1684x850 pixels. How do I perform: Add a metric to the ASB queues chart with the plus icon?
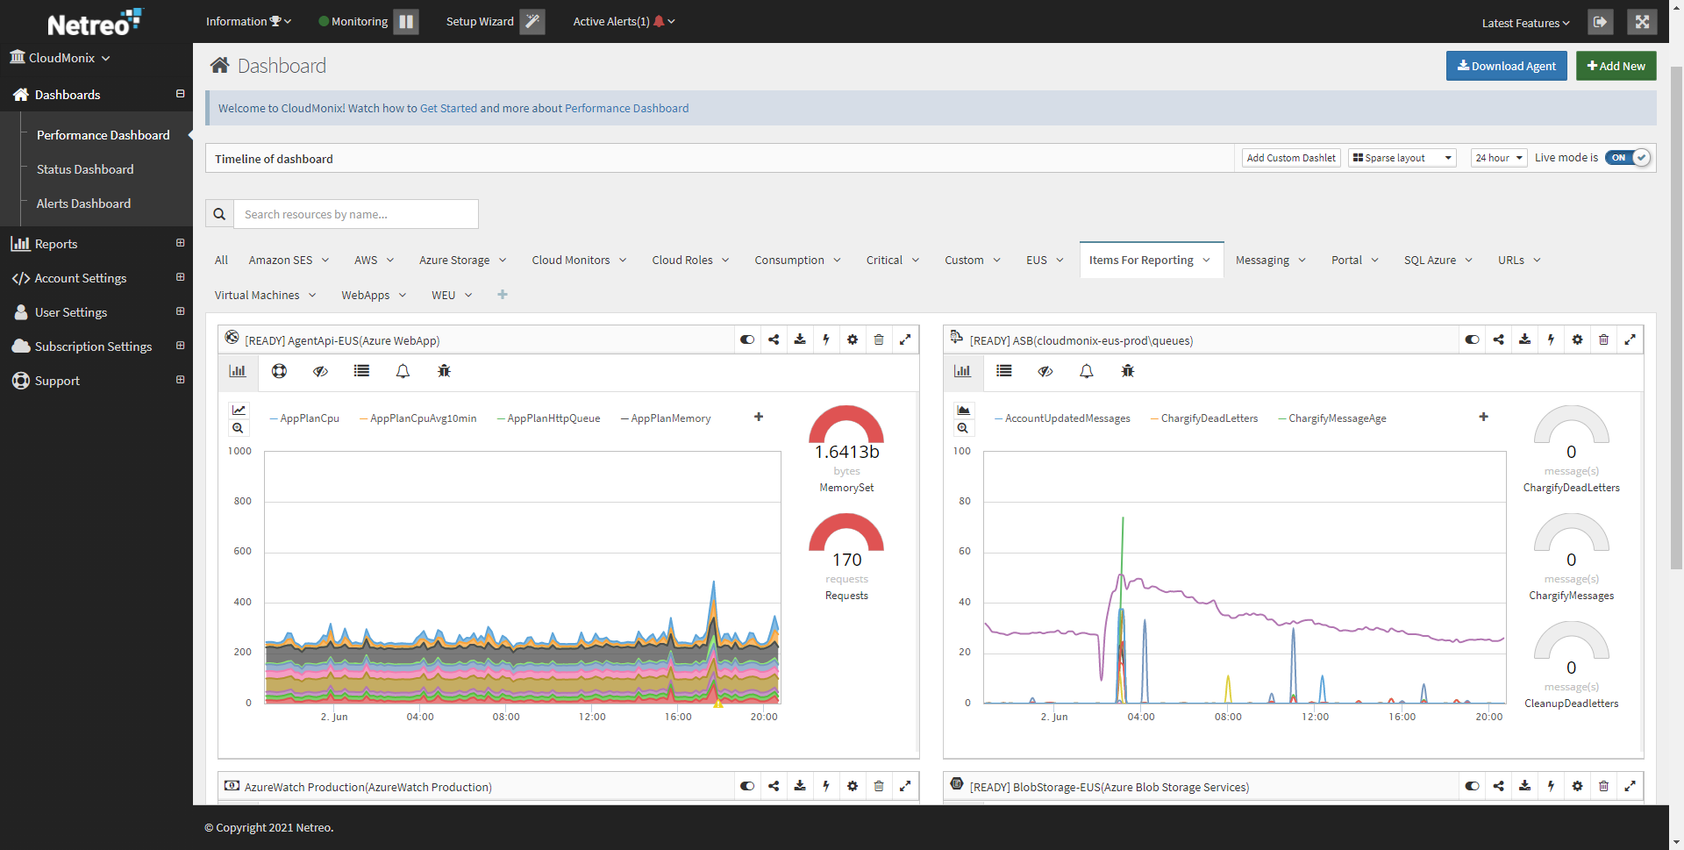coord(1483,417)
